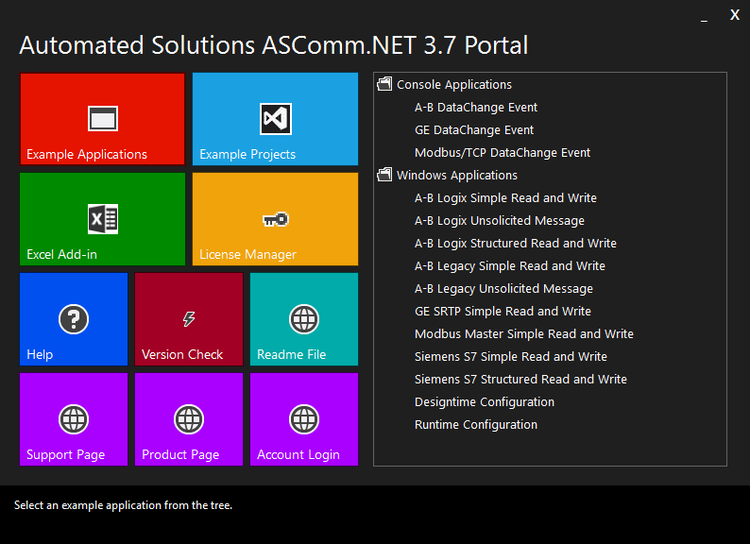Select Runtime Configuration example

[x=476, y=425]
